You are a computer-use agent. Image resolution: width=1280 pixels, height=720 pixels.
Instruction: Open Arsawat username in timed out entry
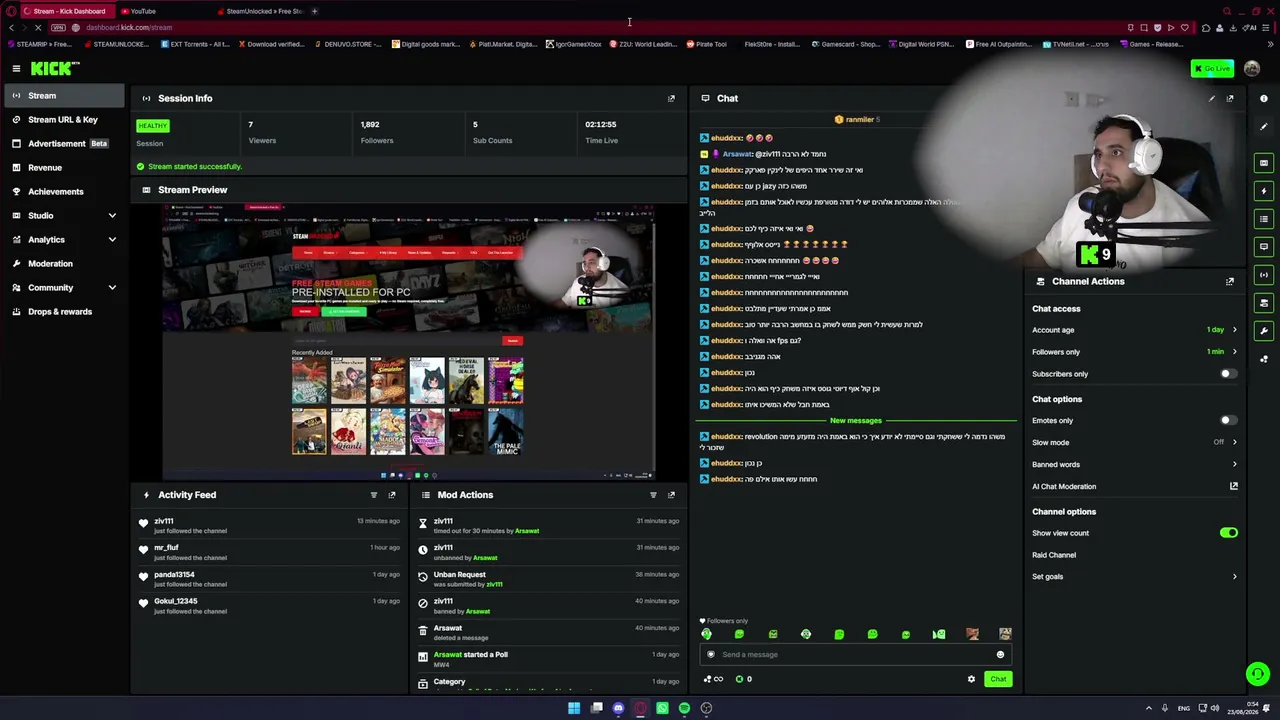(526, 531)
